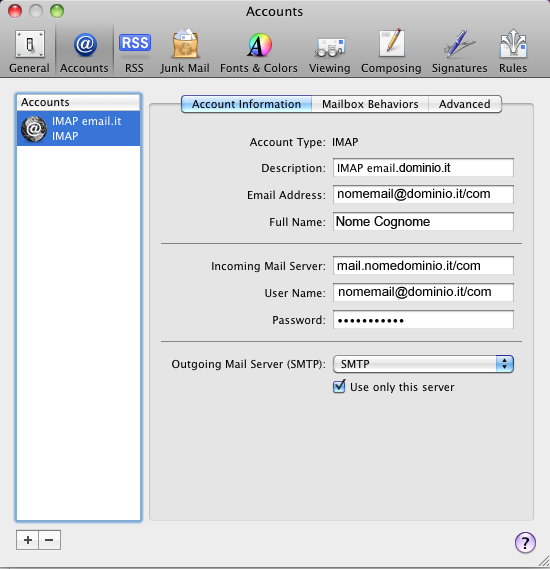This screenshot has width=550, height=569.
Task: Open the RSS preferences pane
Action: 135,52
